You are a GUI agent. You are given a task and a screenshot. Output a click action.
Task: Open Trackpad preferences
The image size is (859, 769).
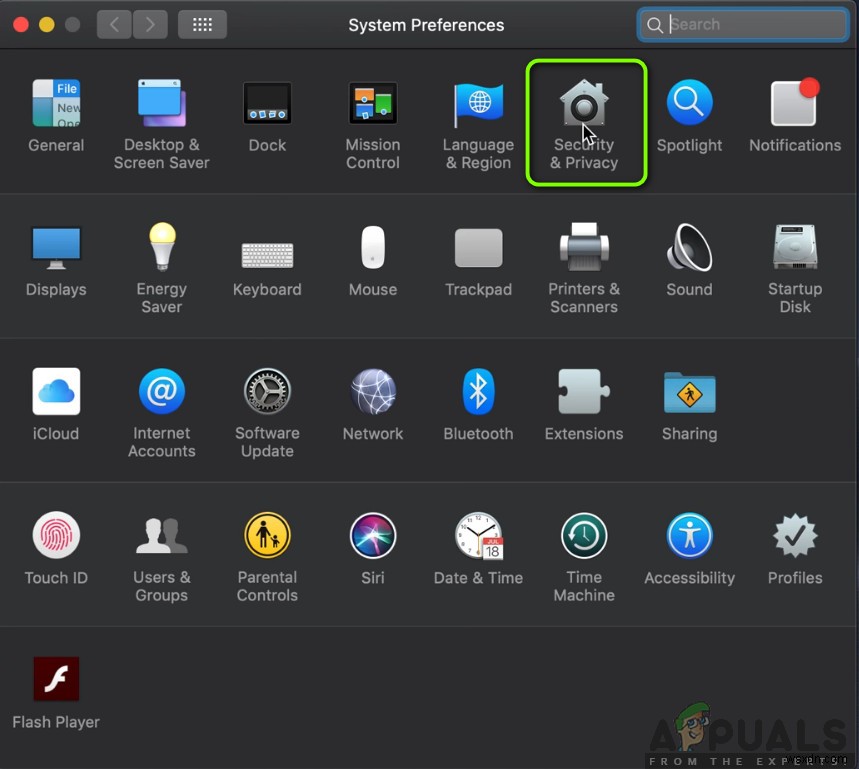478,246
